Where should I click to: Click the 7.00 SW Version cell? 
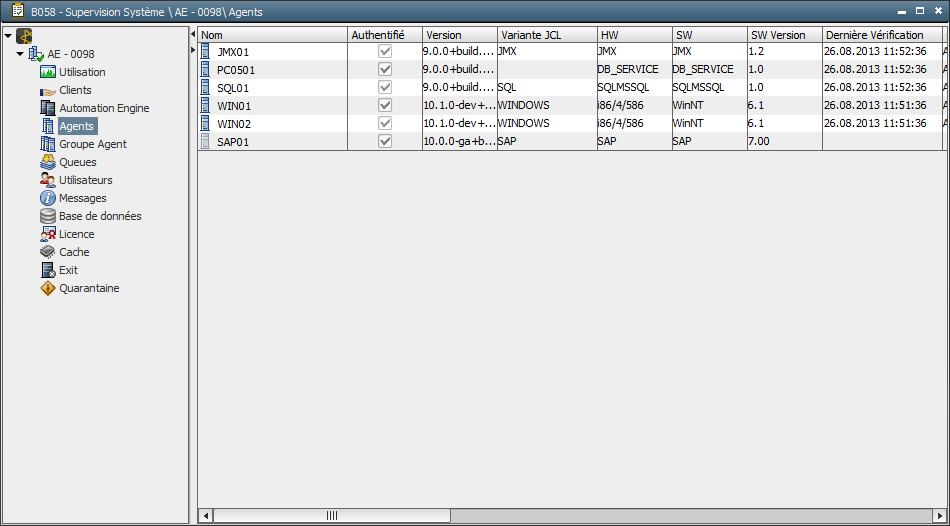[x=785, y=141]
